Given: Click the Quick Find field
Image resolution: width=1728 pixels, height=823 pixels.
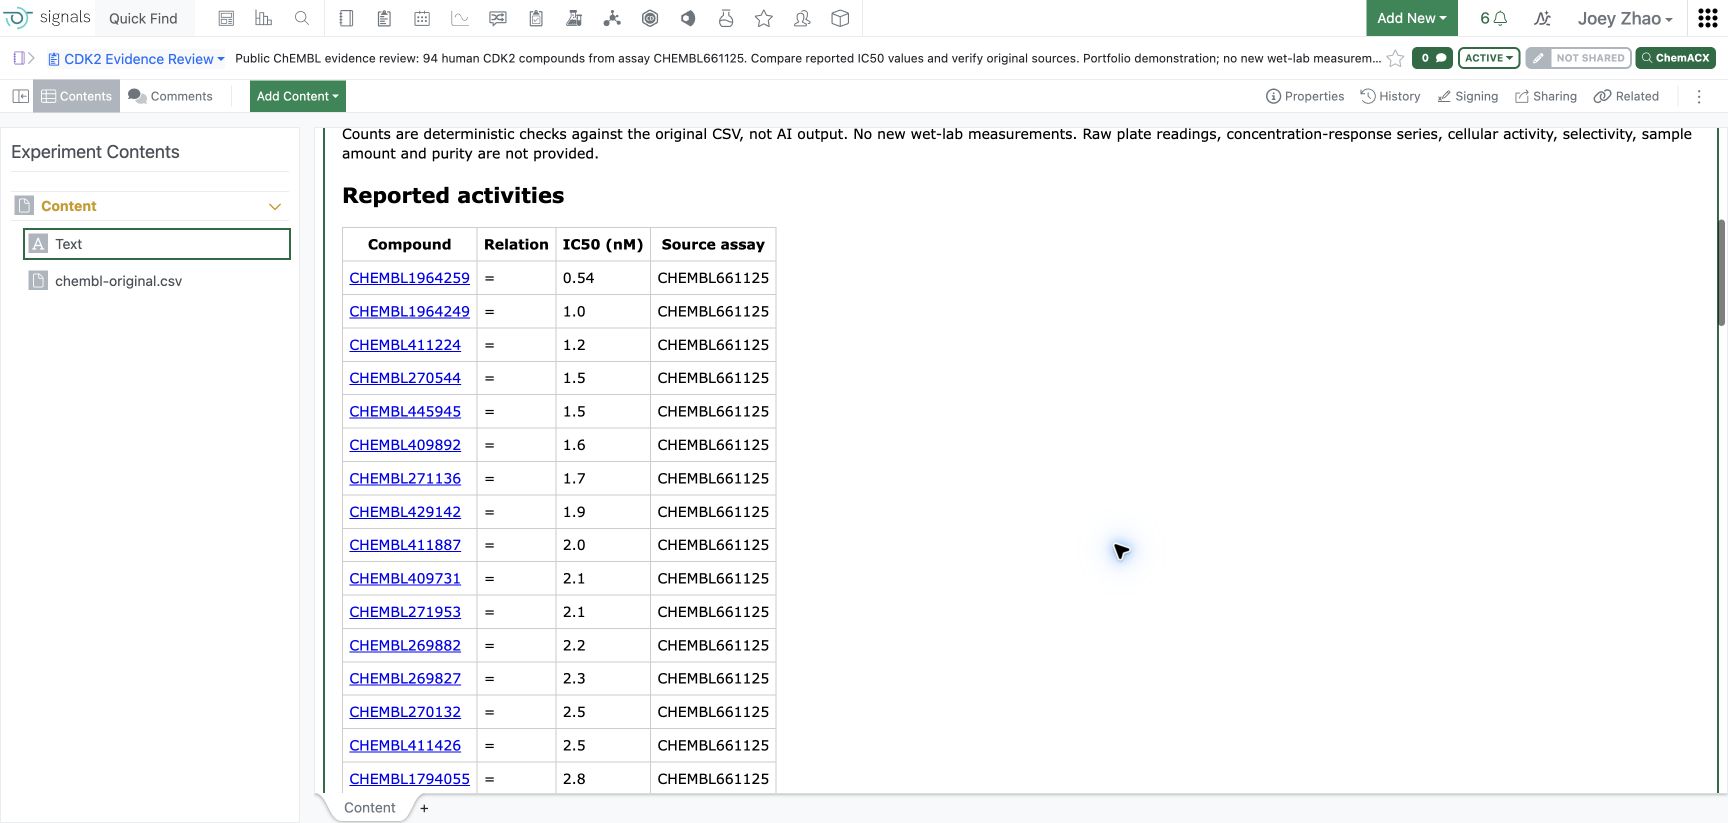Looking at the screenshot, I should click(x=143, y=18).
